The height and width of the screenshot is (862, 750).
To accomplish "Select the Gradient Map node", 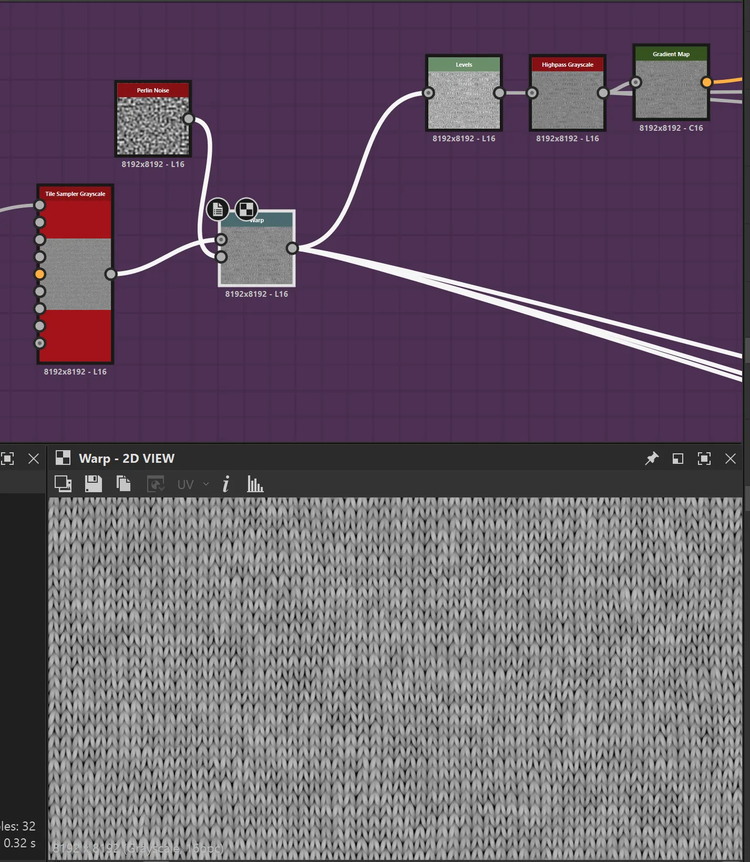I will coord(671,88).
